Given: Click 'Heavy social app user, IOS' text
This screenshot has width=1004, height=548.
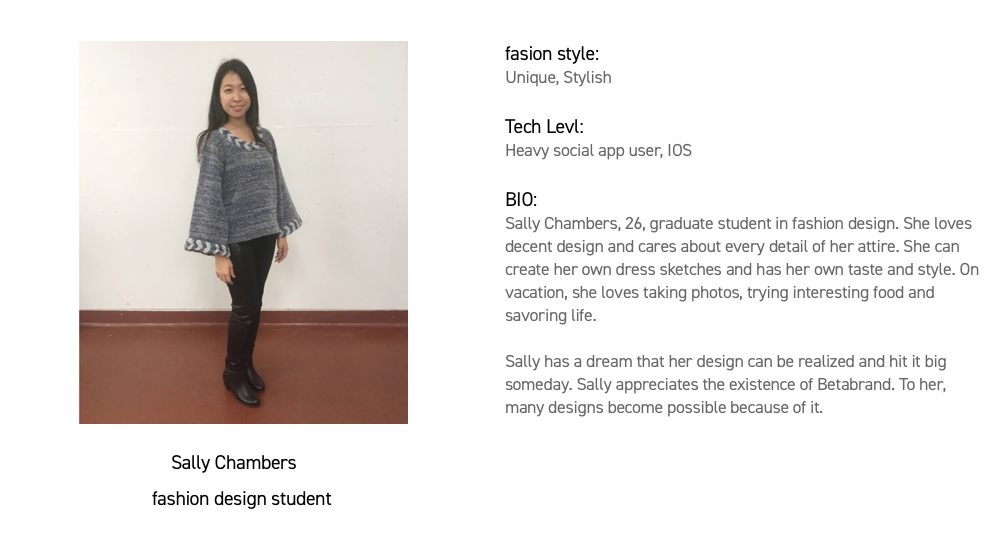Looking at the screenshot, I should 599,150.
